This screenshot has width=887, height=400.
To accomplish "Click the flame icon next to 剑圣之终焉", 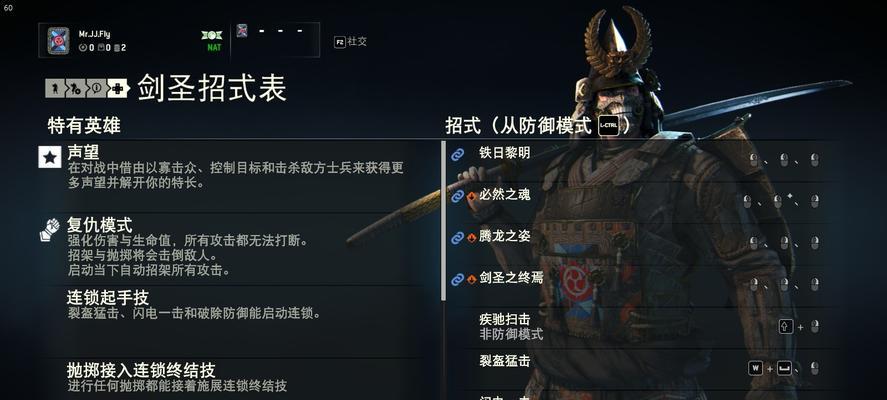I will point(471,279).
